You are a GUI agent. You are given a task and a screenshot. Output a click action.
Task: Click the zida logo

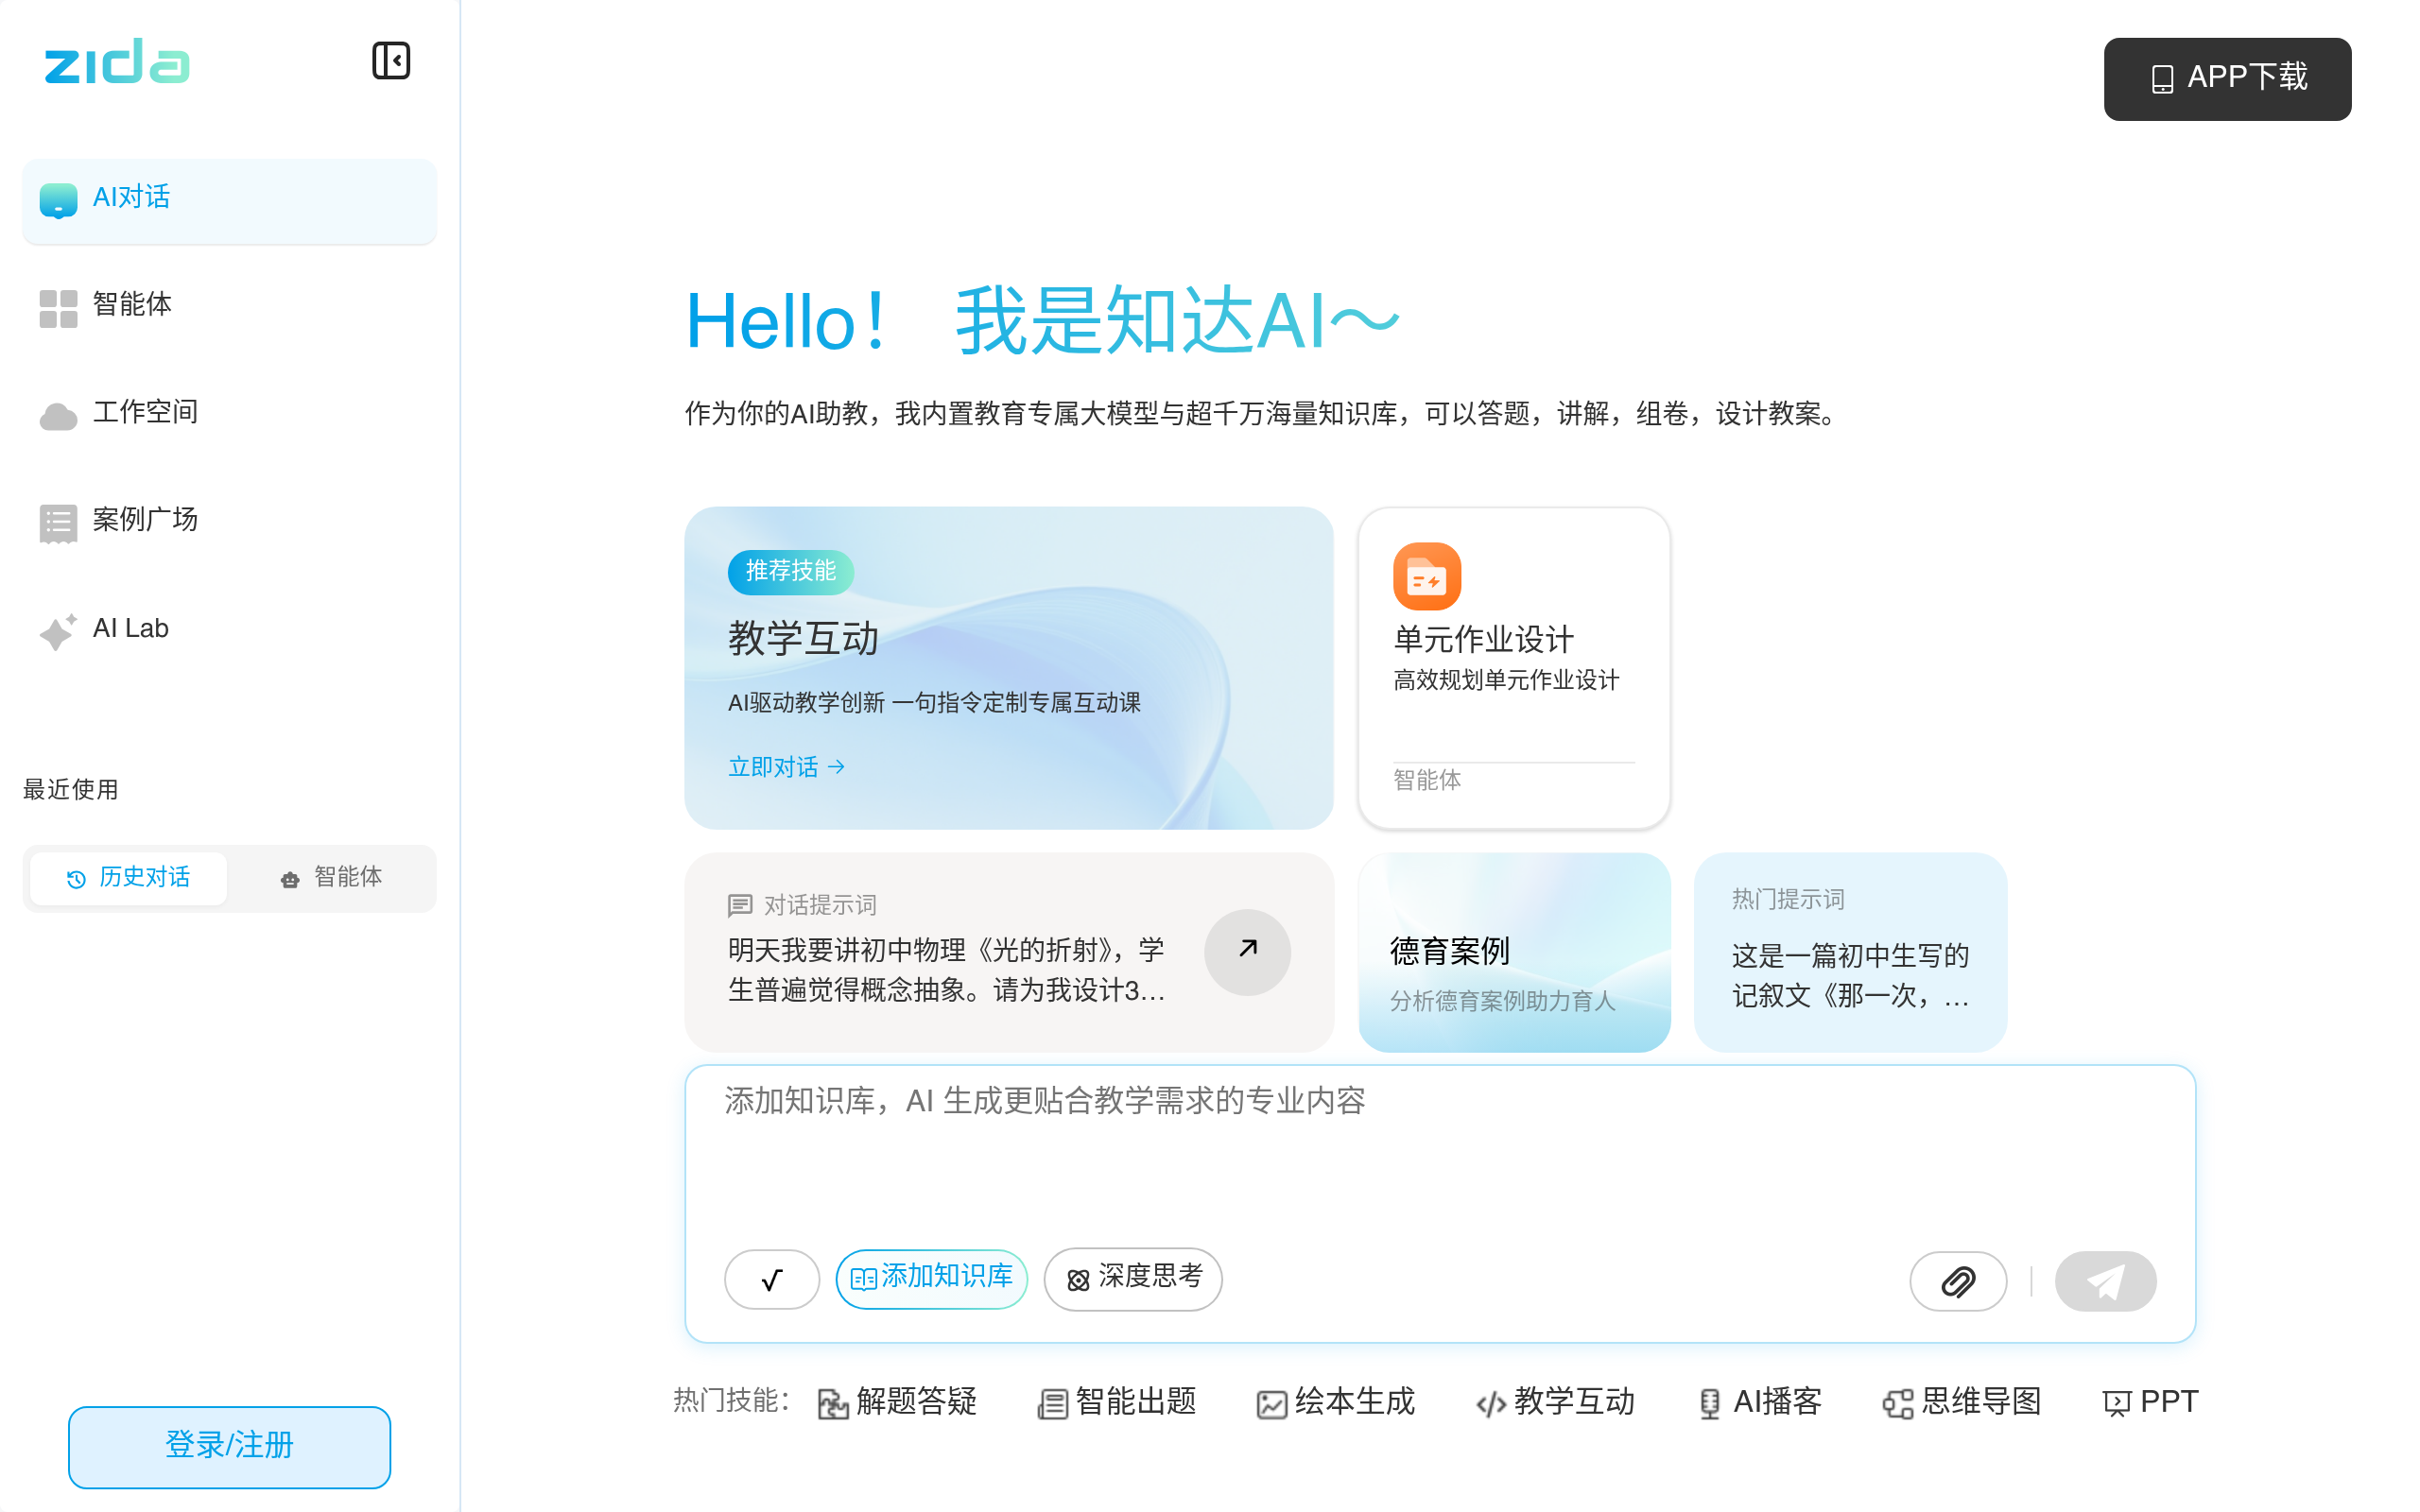click(x=117, y=62)
